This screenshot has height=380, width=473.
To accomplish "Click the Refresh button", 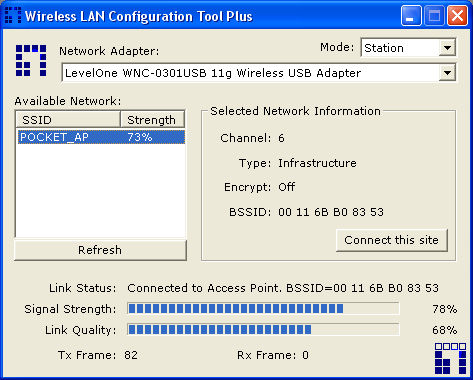I will coord(100,250).
